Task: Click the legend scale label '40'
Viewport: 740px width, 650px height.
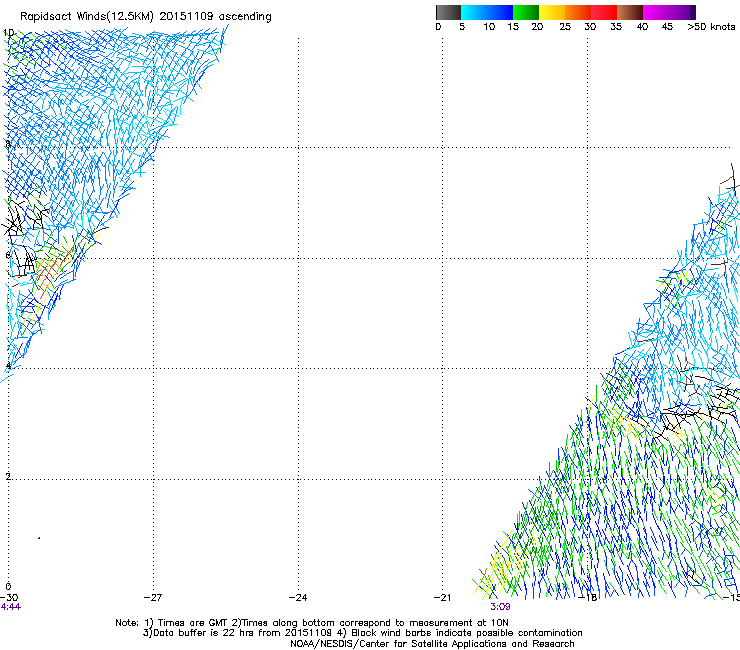Action: [642, 27]
